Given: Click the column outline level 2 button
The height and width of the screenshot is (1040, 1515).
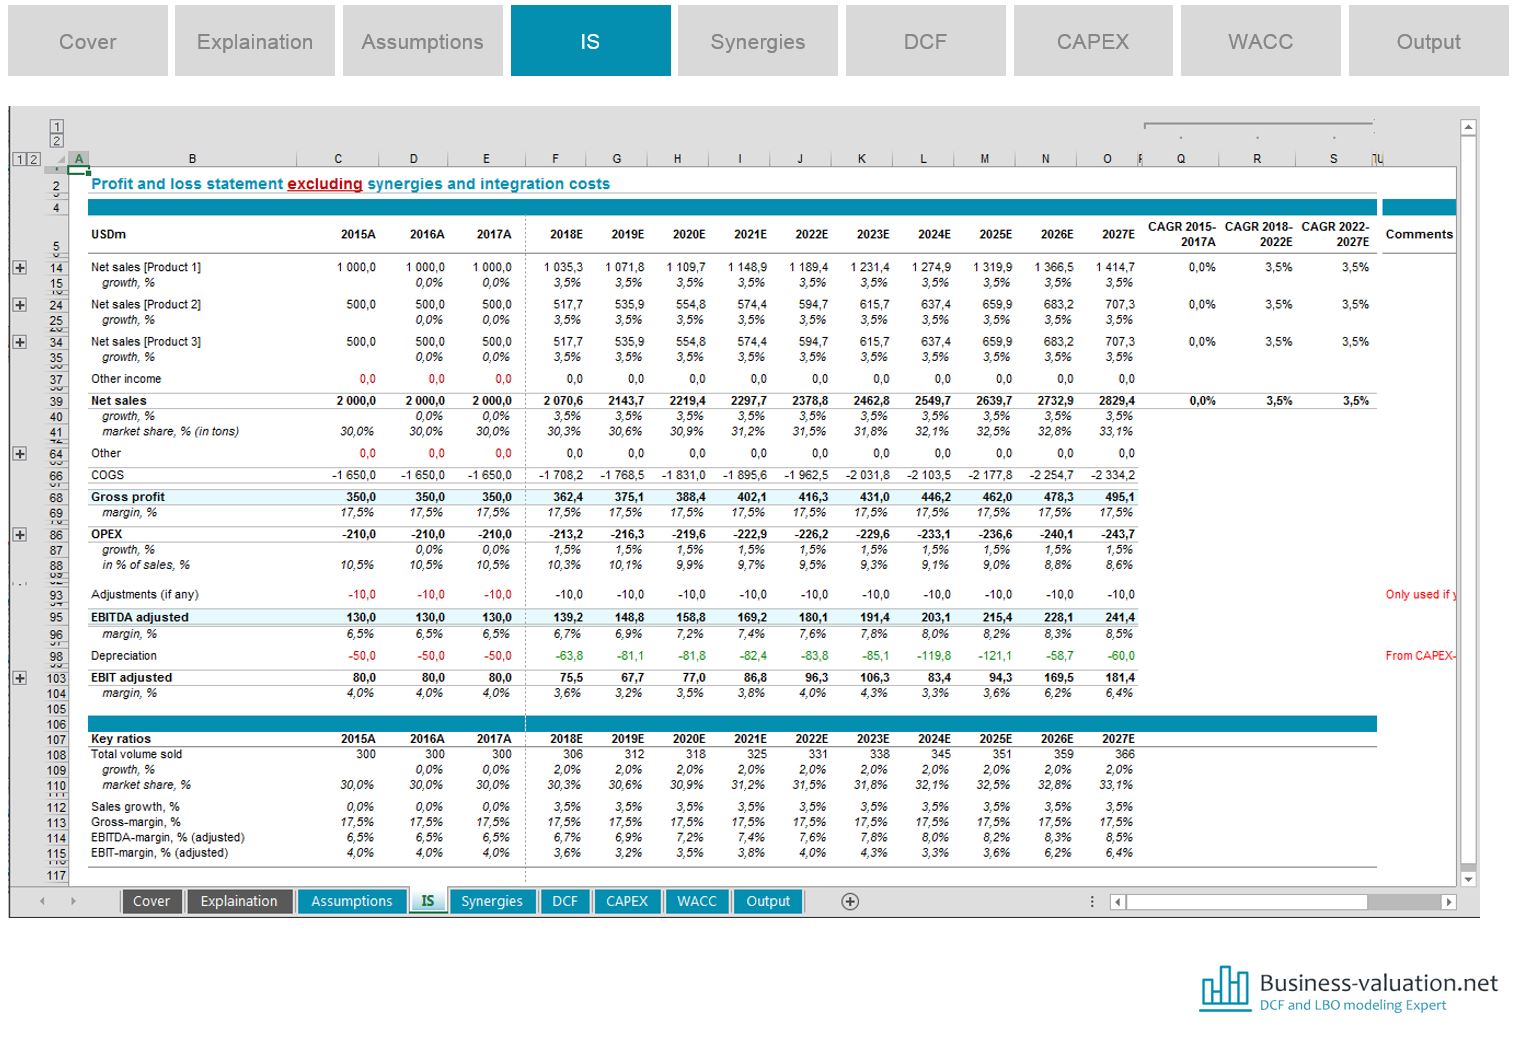Looking at the screenshot, I should (57, 139).
